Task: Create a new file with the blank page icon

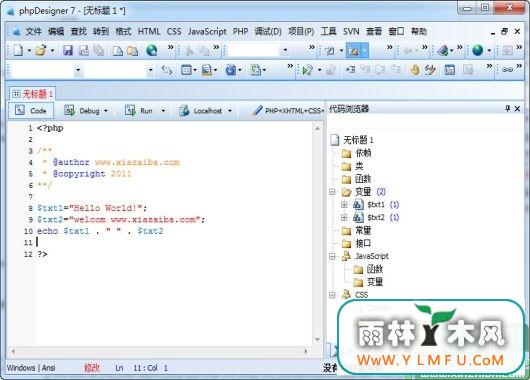Action: pos(18,51)
